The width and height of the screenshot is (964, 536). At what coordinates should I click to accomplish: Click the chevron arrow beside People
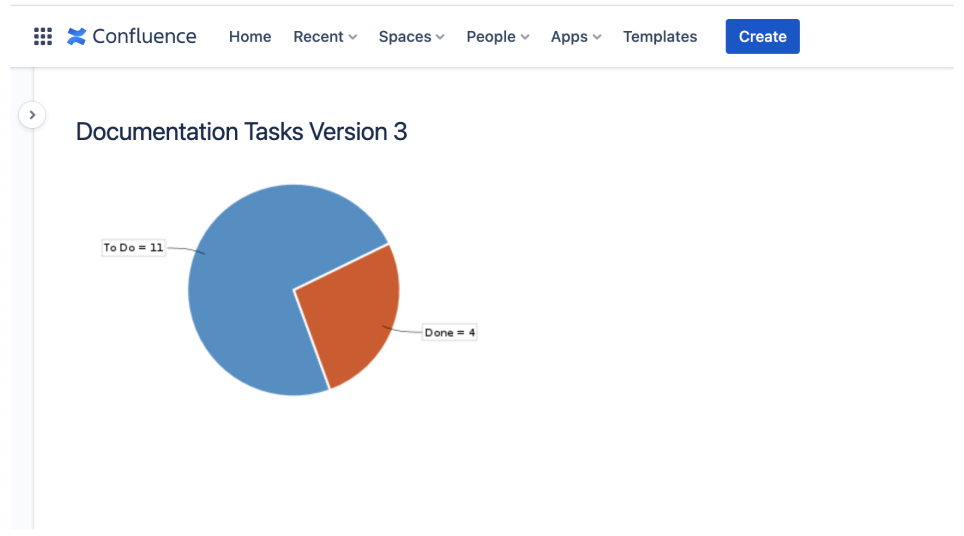[x=525, y=37]
